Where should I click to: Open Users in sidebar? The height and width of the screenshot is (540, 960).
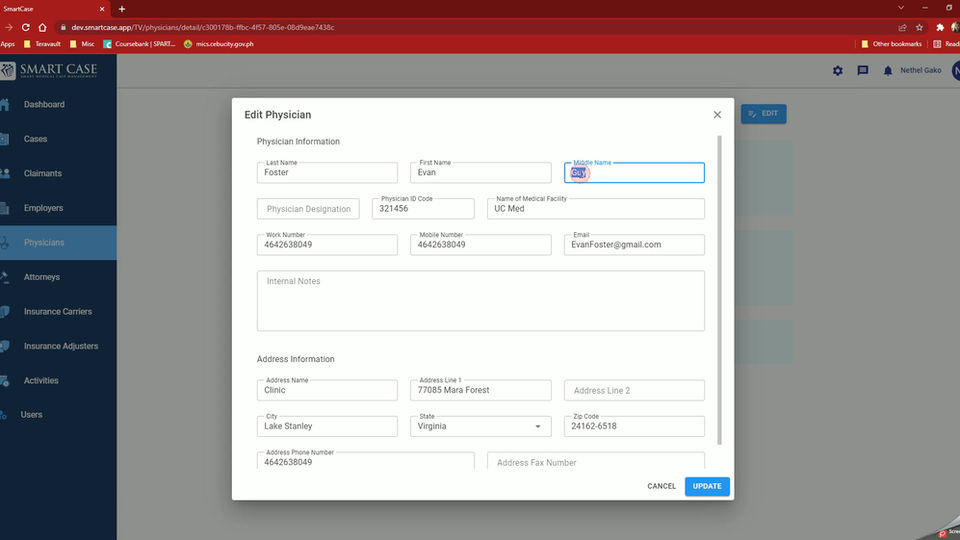point(58,414)
